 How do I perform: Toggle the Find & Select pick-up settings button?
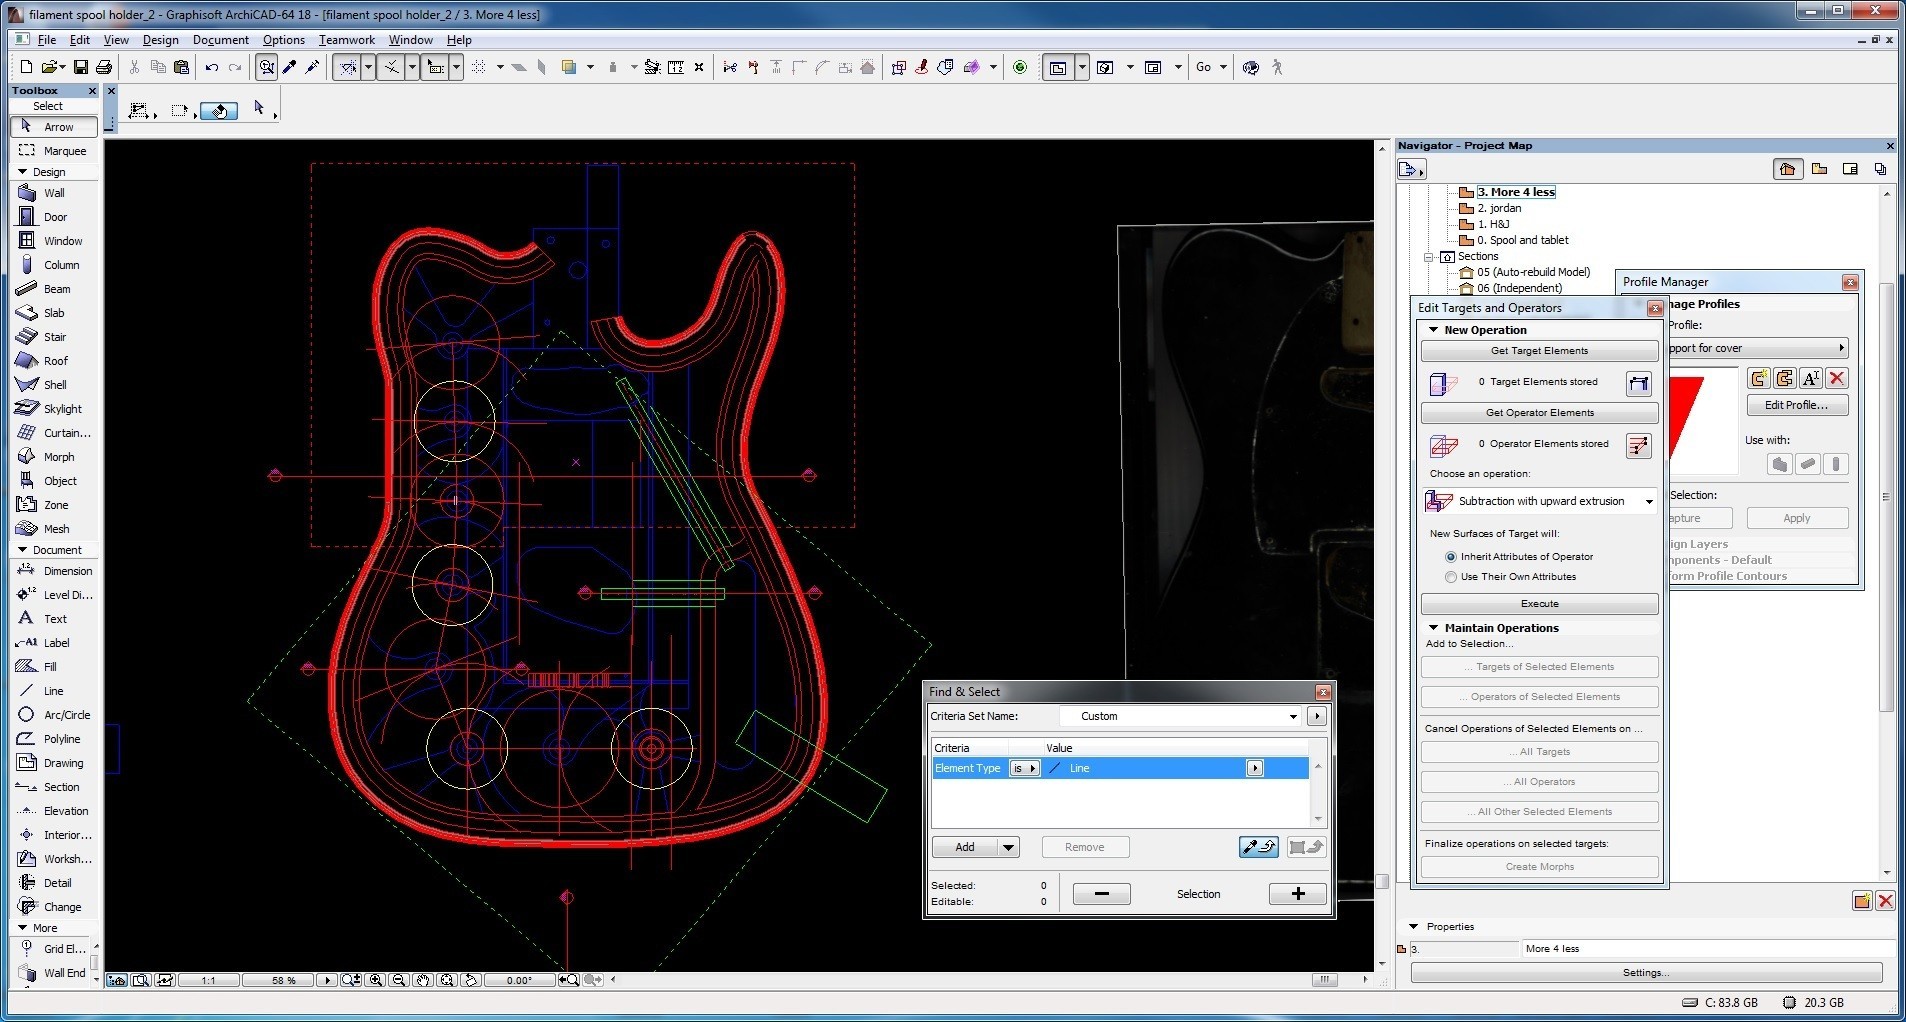(1258, 847)
